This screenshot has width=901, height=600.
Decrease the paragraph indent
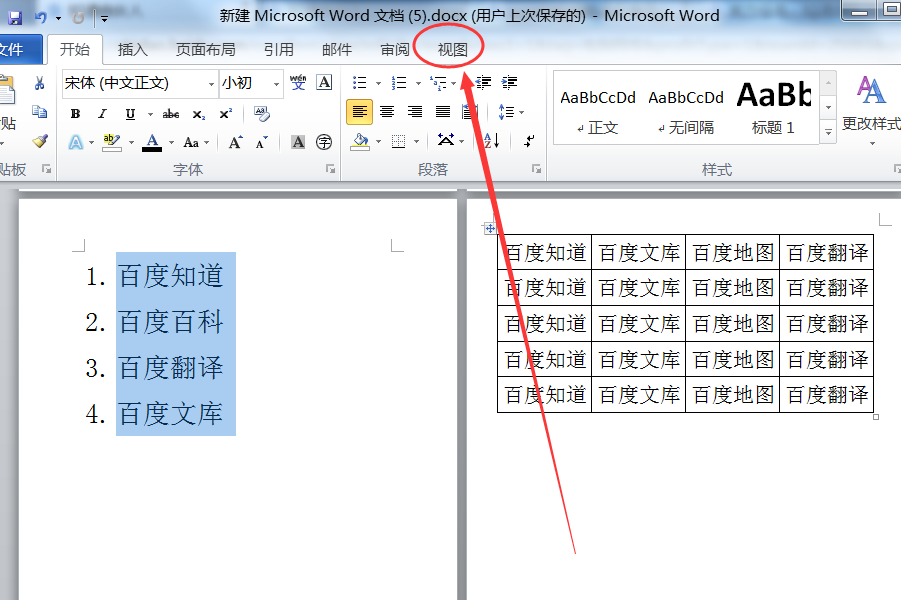click(x=483, y=83)
